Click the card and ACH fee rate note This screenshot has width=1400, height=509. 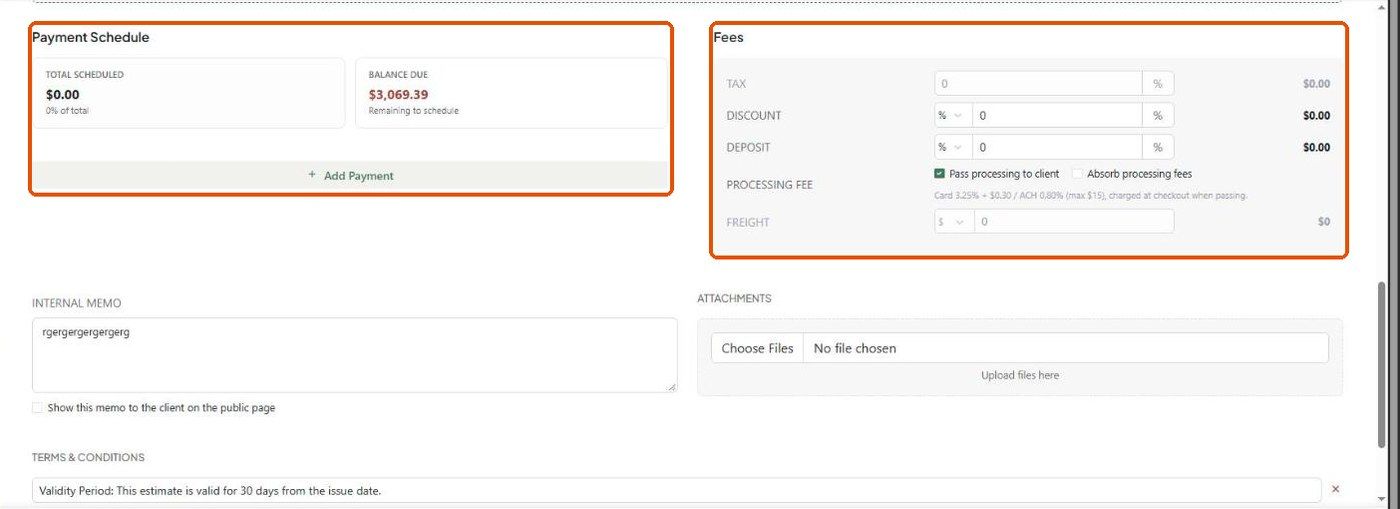point(1090,195)
